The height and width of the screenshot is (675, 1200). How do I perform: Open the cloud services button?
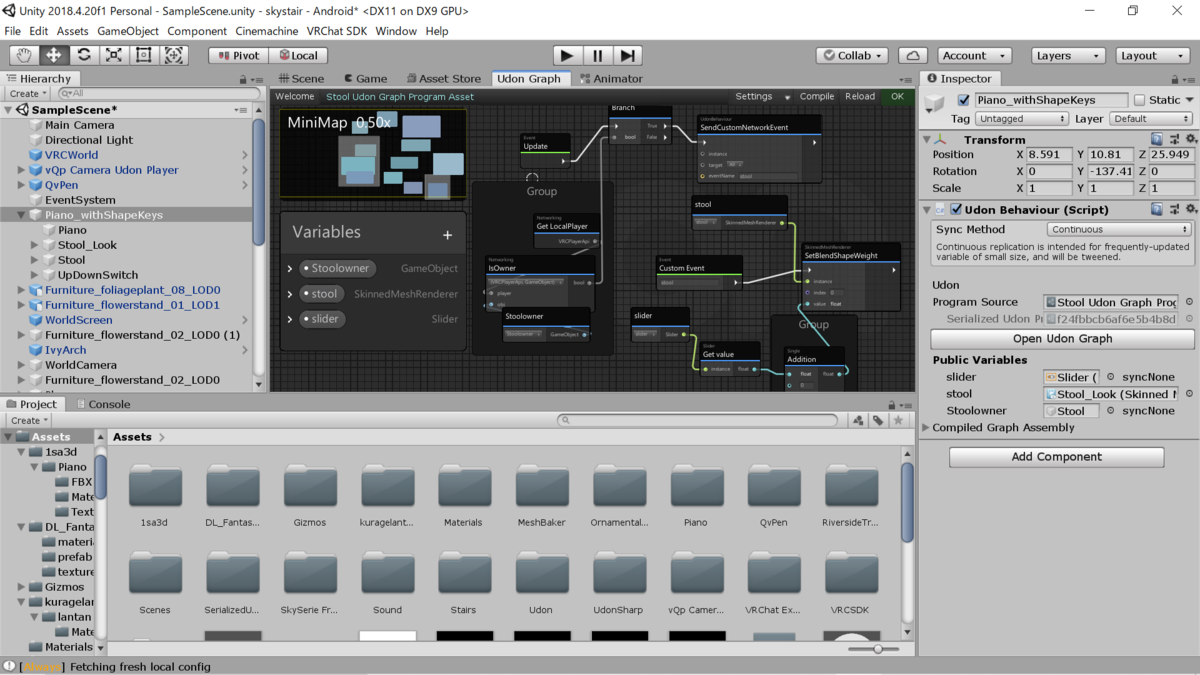pyautogui.click(x=913, y=56)
